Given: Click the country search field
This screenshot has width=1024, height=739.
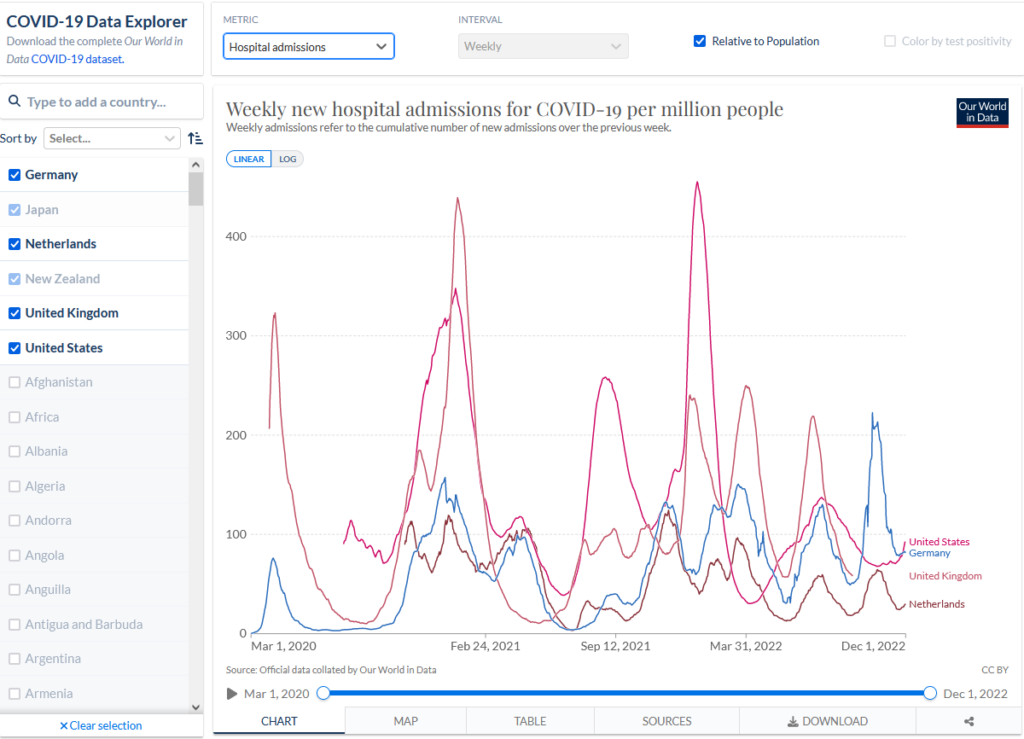Looking at the screenshot, I should (105, 102).
